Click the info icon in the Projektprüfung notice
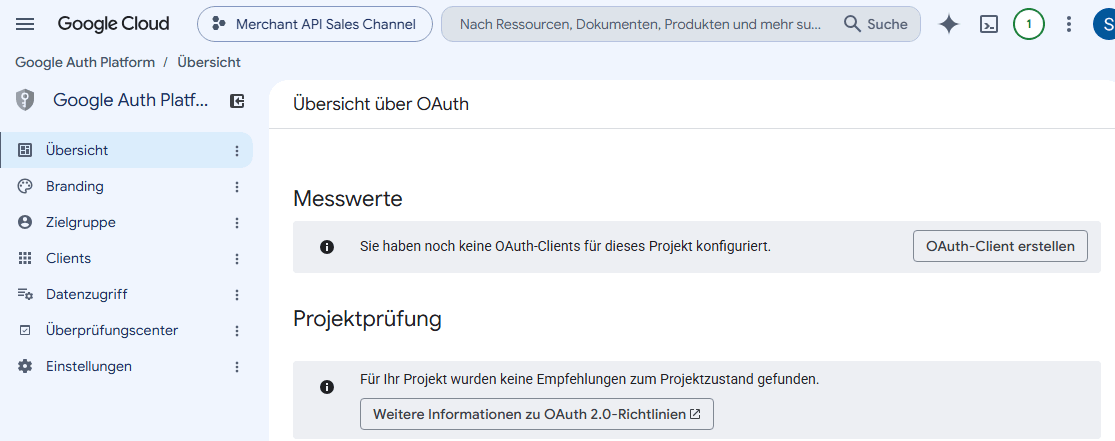 coord(326,387)
